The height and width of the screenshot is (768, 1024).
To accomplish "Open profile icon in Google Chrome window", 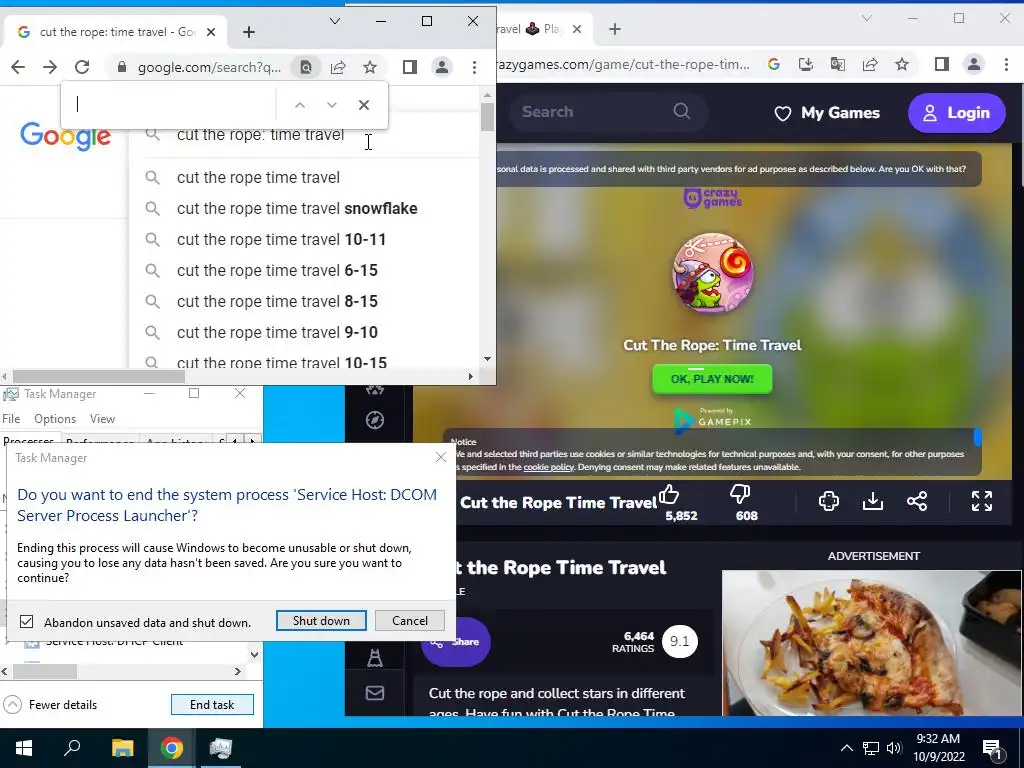I will [x=442, y=67].
